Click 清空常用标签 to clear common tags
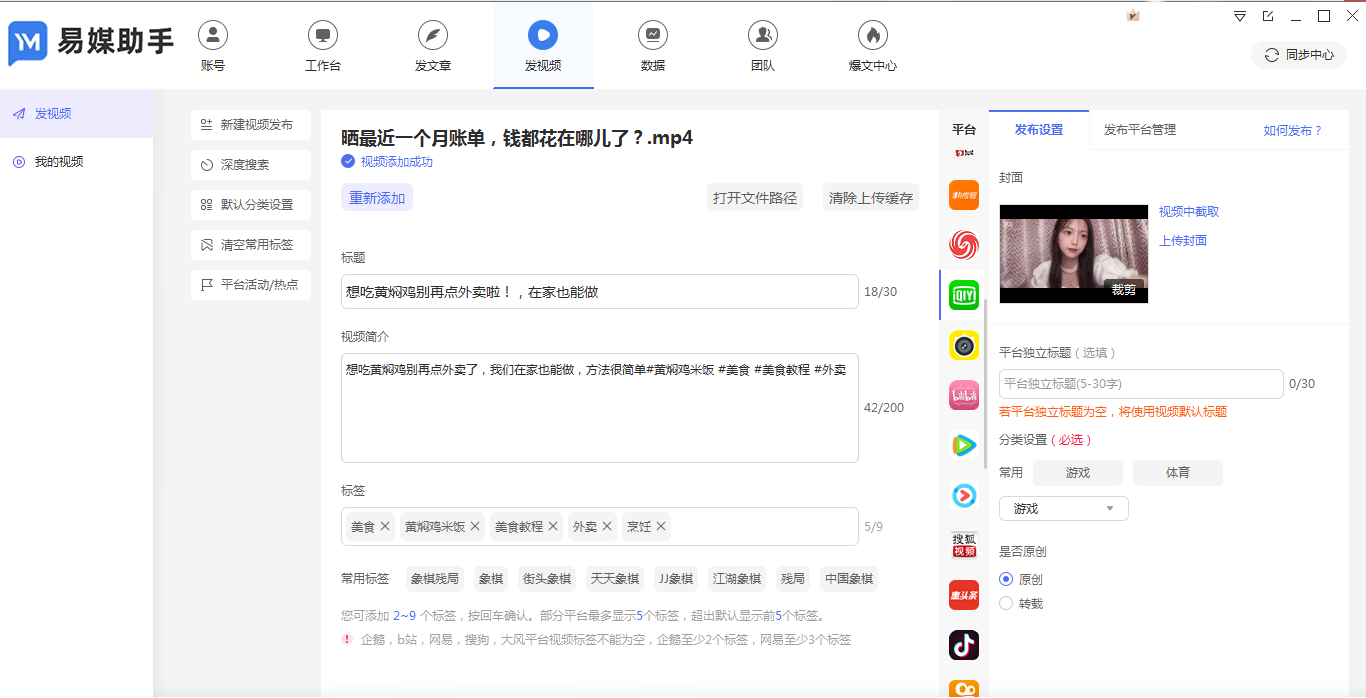 click(251, 245)
